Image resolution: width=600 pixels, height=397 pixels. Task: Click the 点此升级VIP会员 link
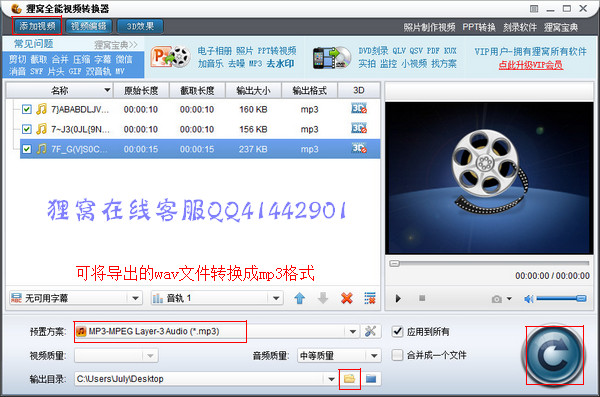click(x=530, y=65)
